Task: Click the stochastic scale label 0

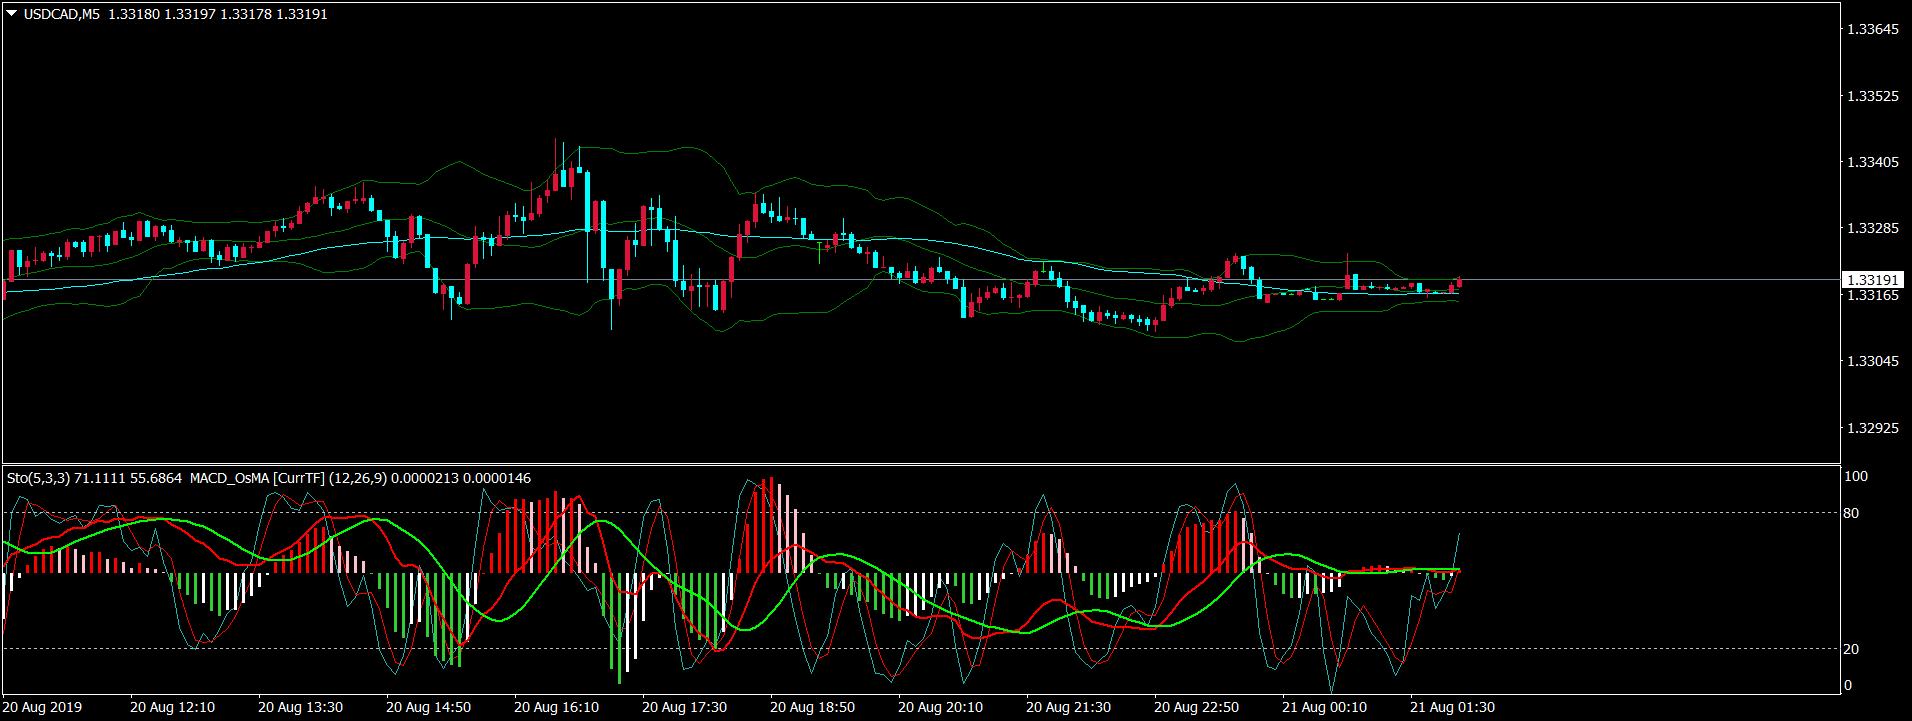Action: pos(1849,685)
